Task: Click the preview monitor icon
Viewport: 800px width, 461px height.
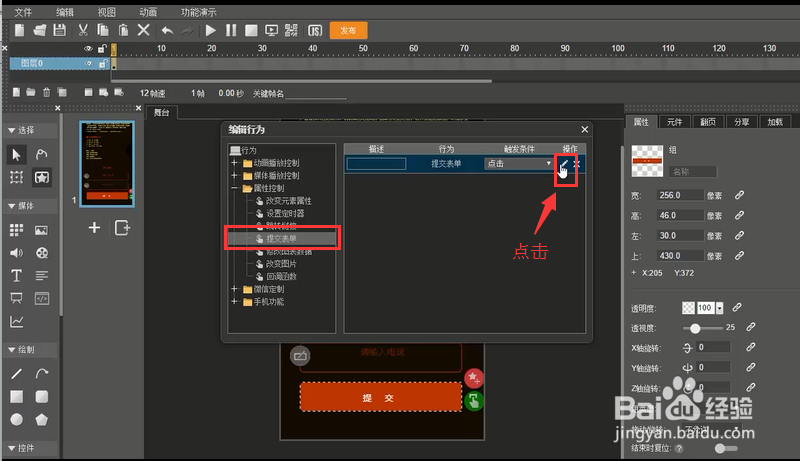Action: (x=271, y=31)
